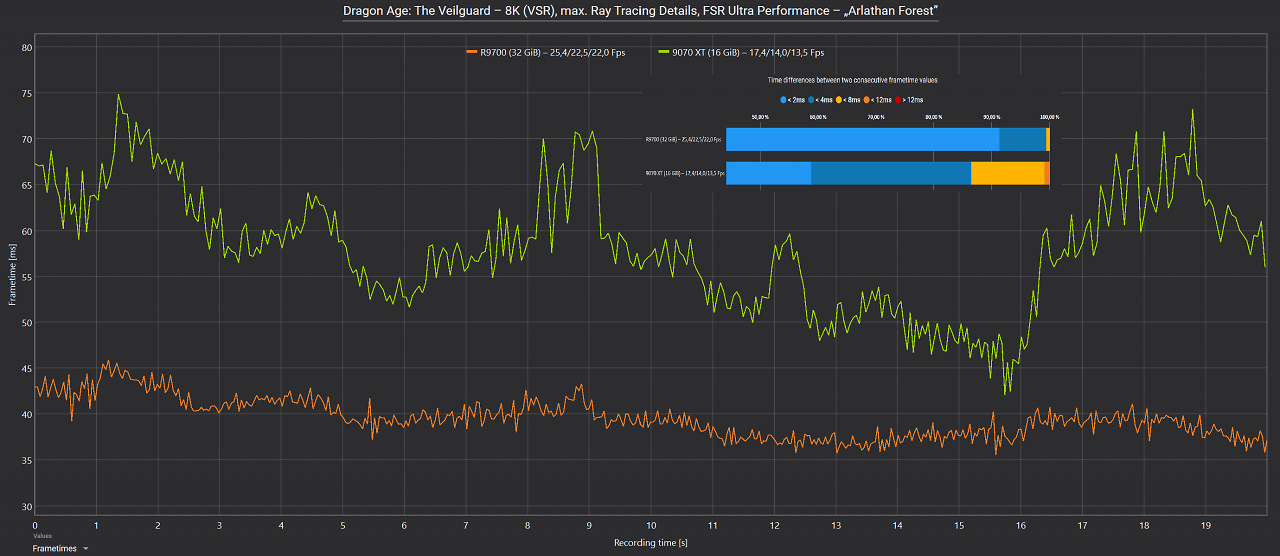The image size is (1280, 556).
Task: Click the y-axis value 75
Action: tap(27, 93)
